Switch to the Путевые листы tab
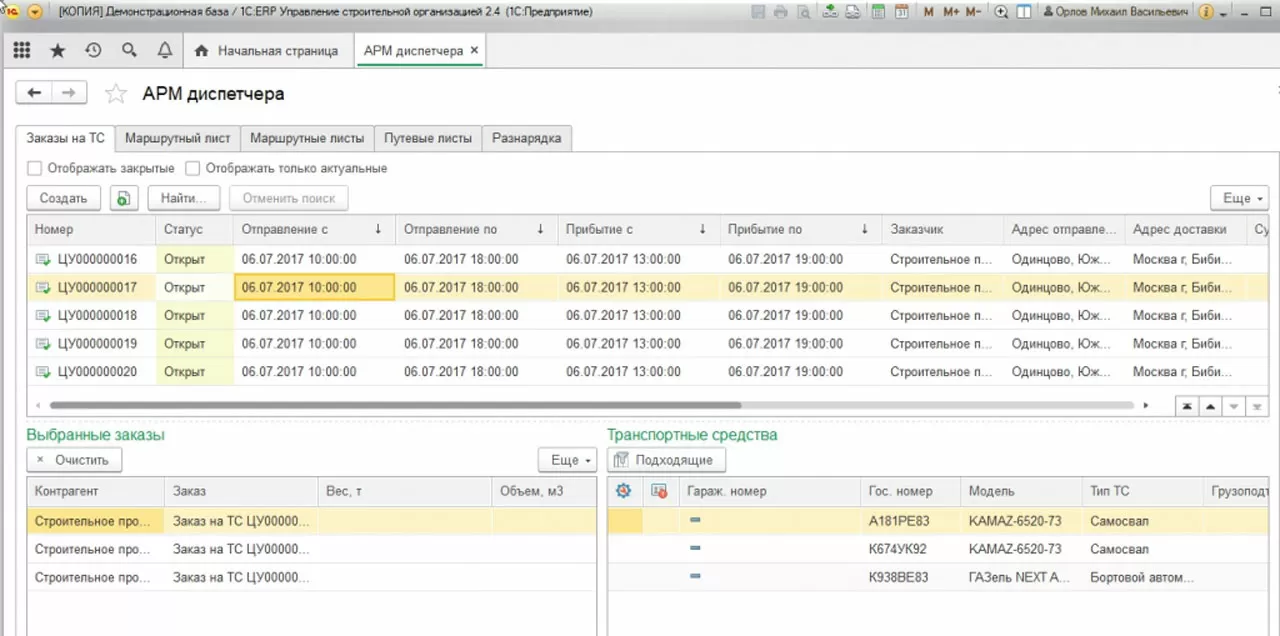This screenshot has width=1280, height=636. 428,138
